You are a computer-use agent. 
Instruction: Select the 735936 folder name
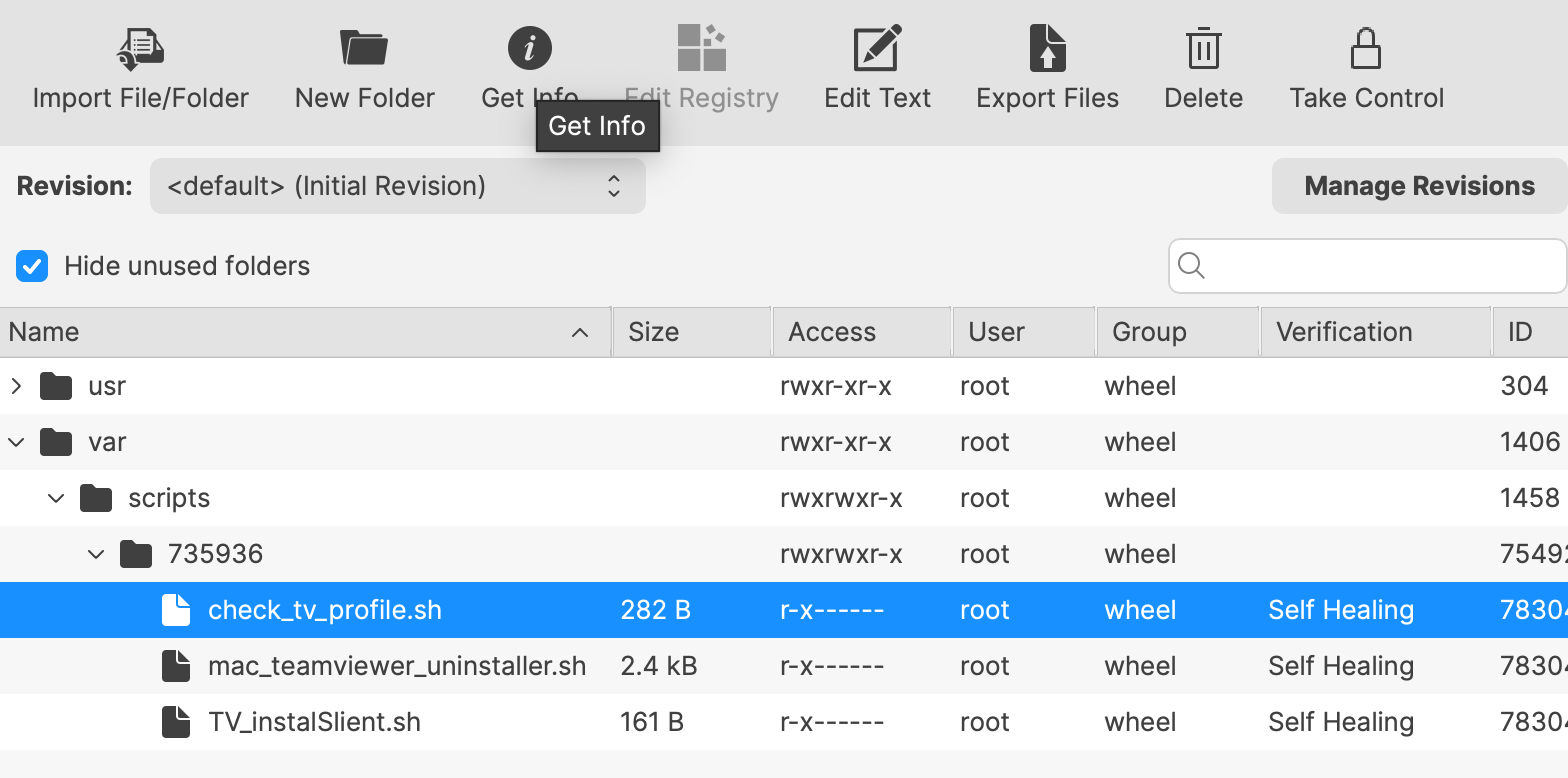tap(215, 554)
